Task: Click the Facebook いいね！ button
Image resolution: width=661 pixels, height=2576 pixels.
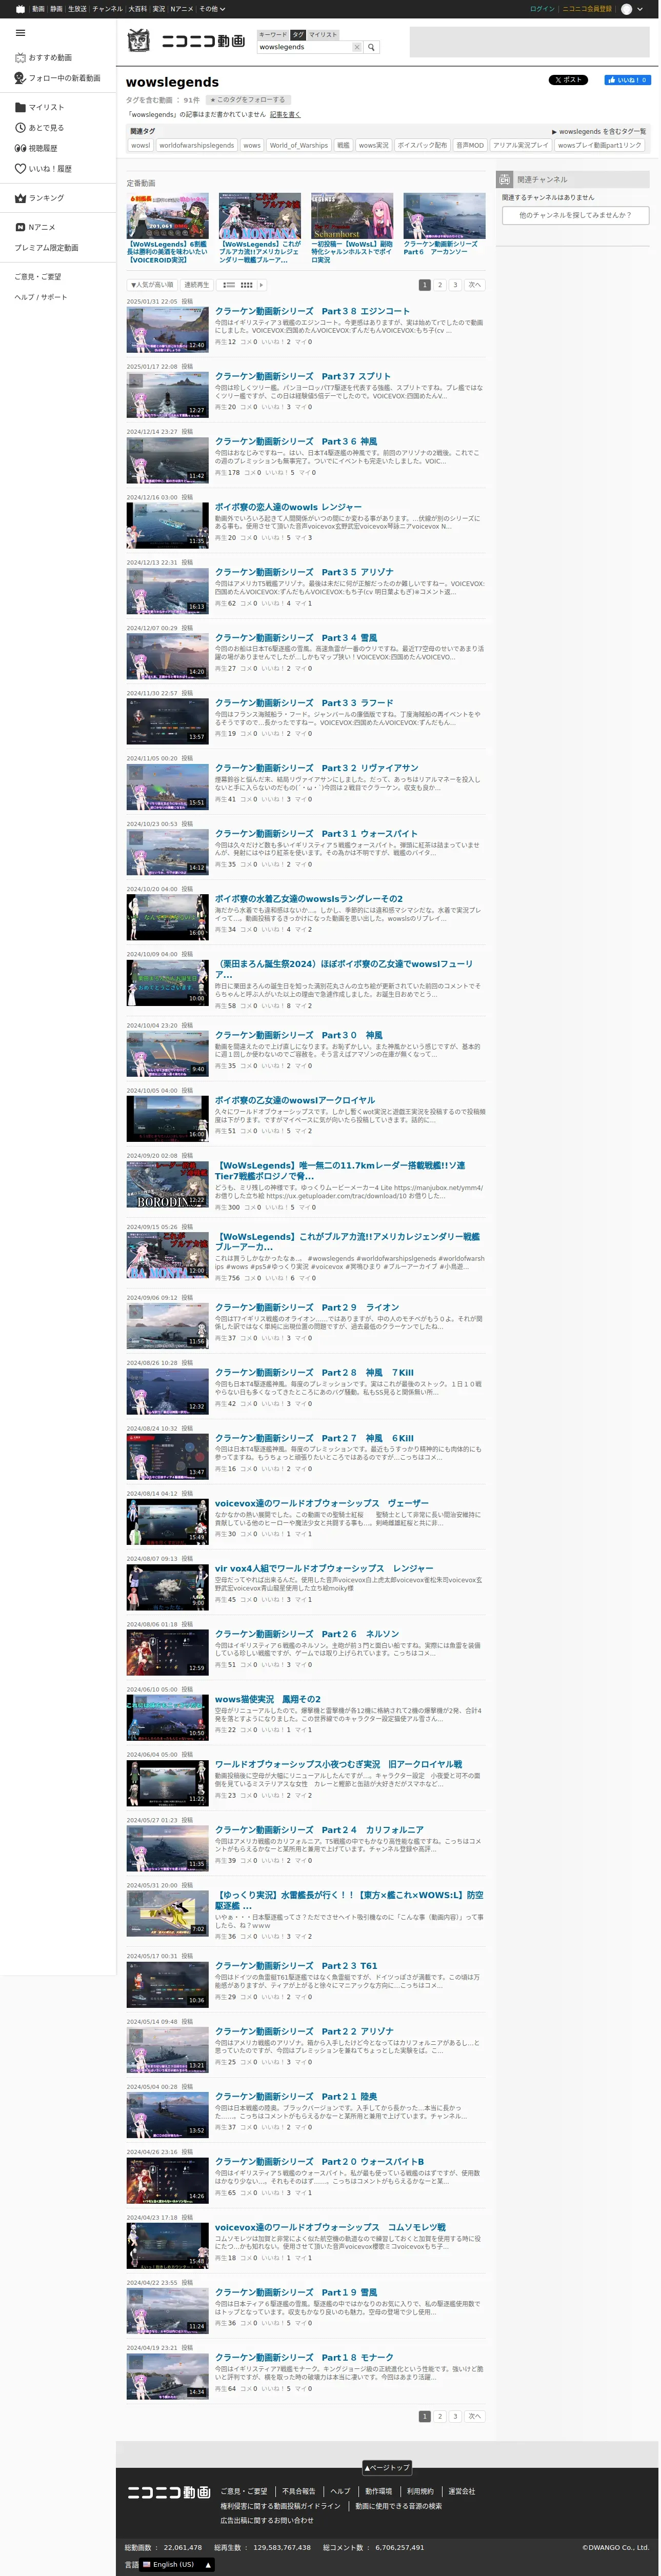Action: 627,80
